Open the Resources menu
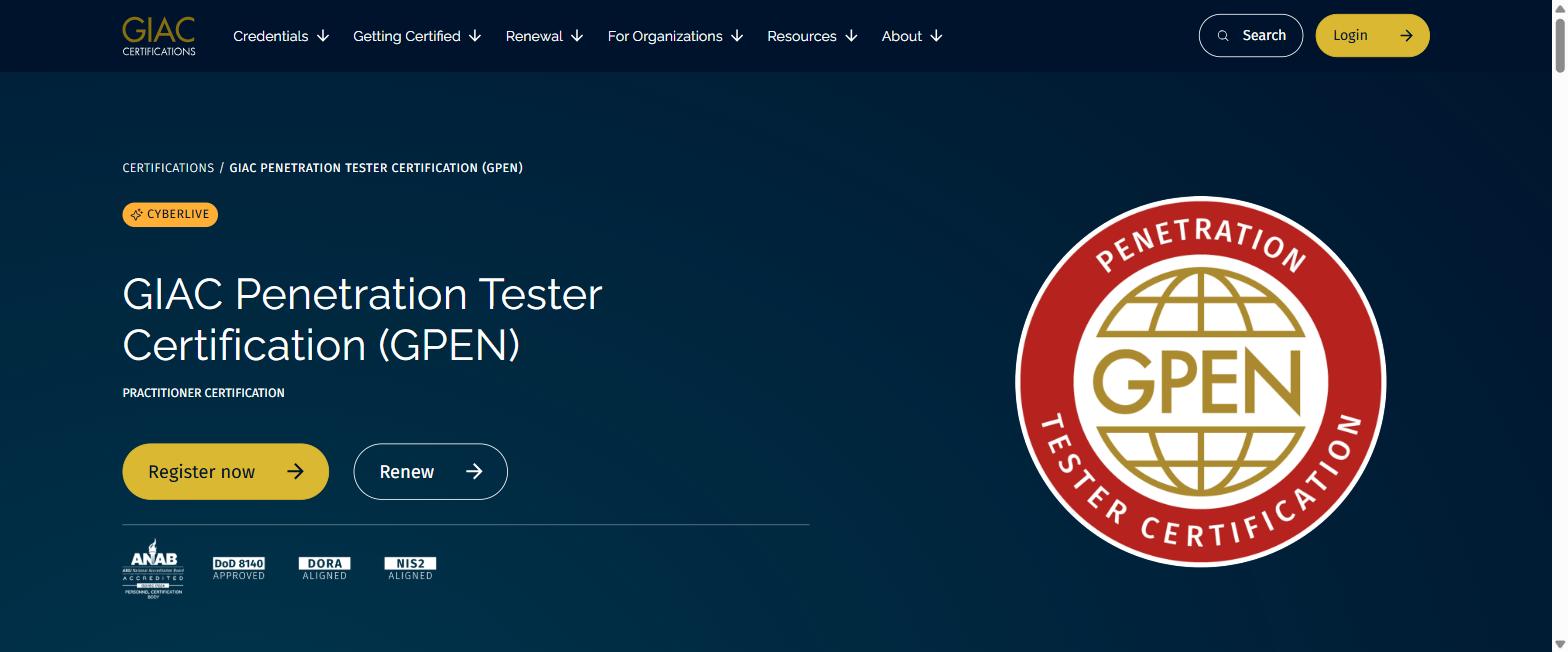This screenshot has width=1568, height=652. 812,36
